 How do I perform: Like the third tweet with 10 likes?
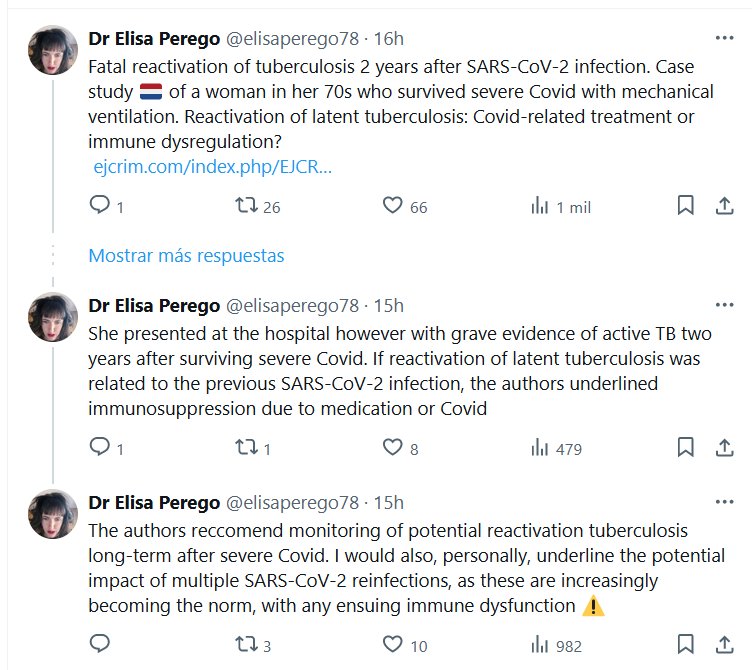point(393,645)
